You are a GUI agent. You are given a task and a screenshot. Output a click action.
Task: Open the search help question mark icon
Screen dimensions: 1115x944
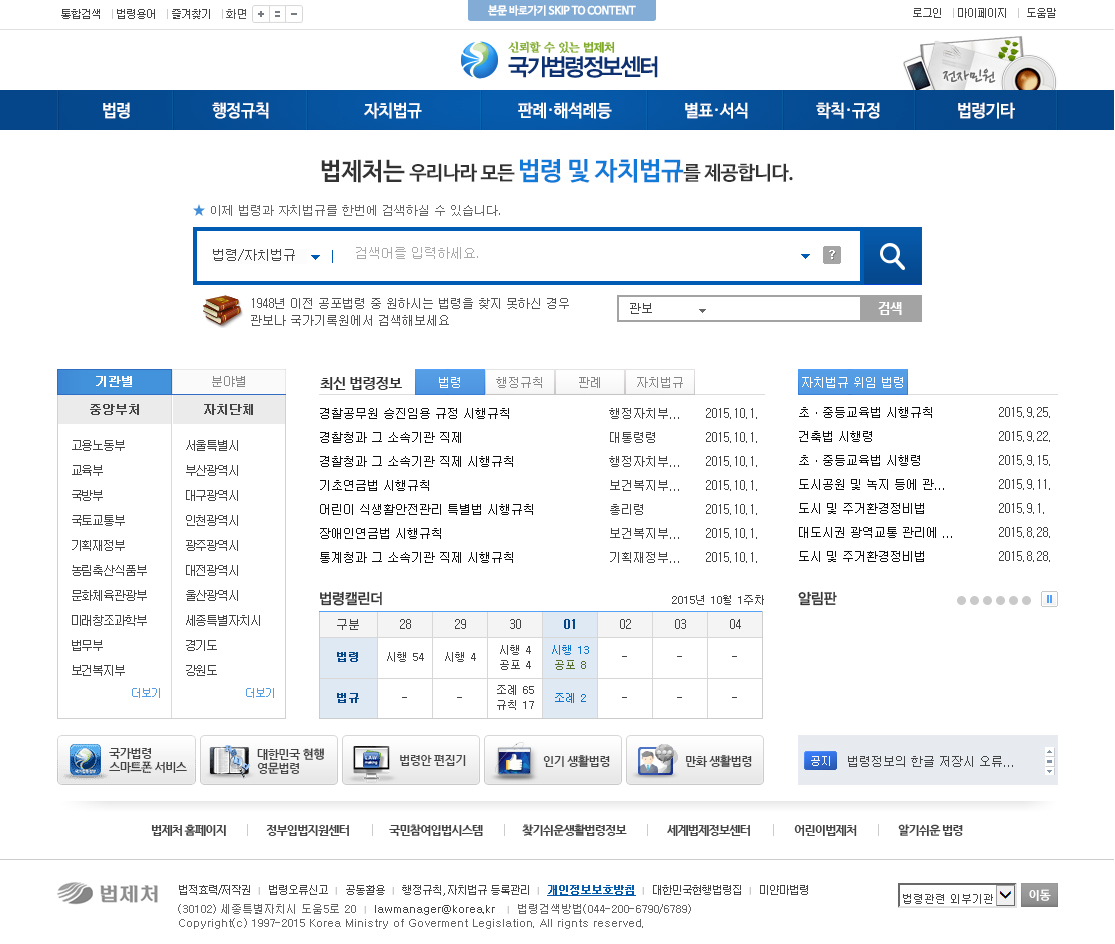[831, 254]
